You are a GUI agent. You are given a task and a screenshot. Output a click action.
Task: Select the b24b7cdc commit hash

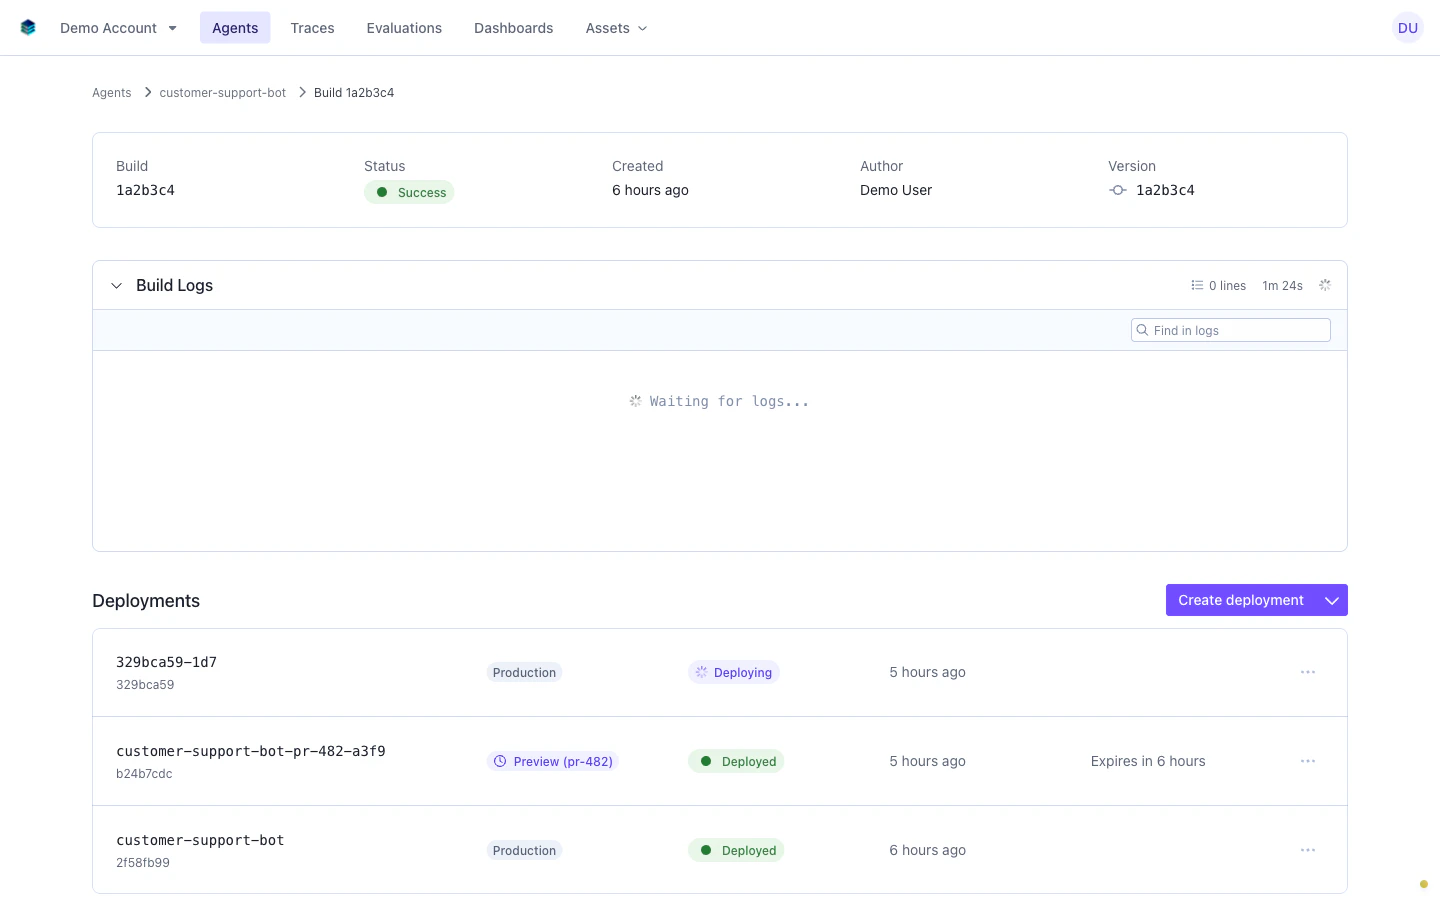click(144, 774)
